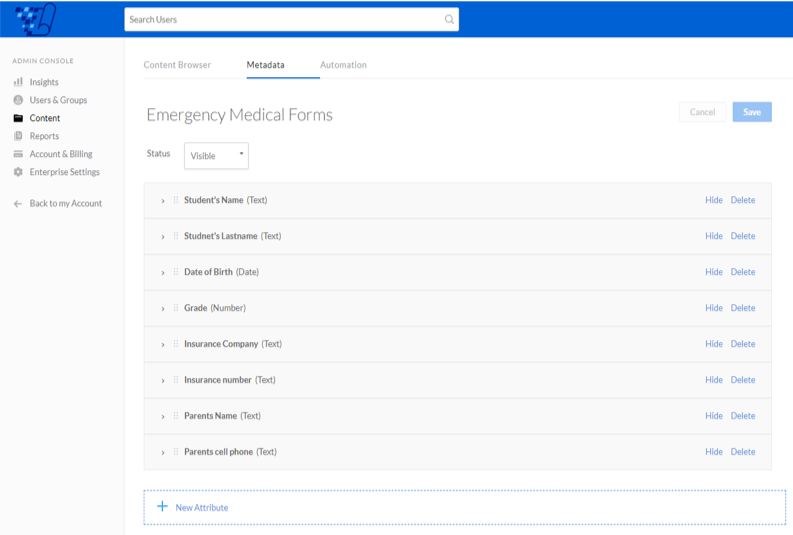Click the app logo in header
The width and height of the screenshot is (793, 535).
point(35,19)
